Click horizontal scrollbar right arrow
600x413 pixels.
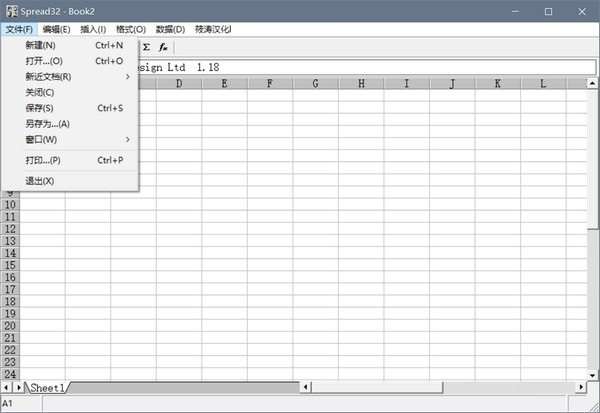point(581,387)
